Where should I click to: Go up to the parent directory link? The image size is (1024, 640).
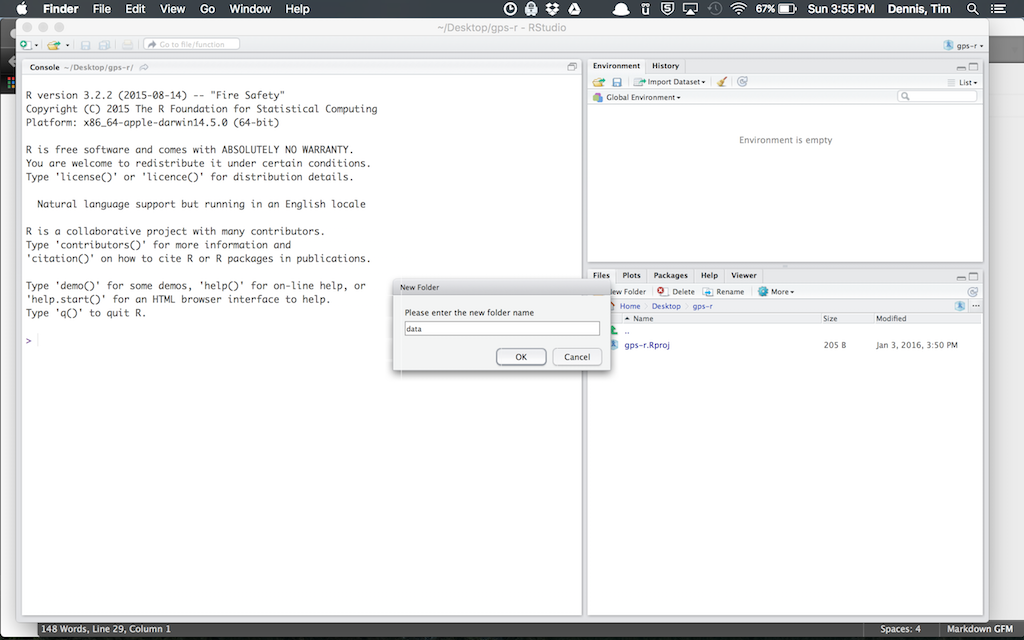pos(626,331)
